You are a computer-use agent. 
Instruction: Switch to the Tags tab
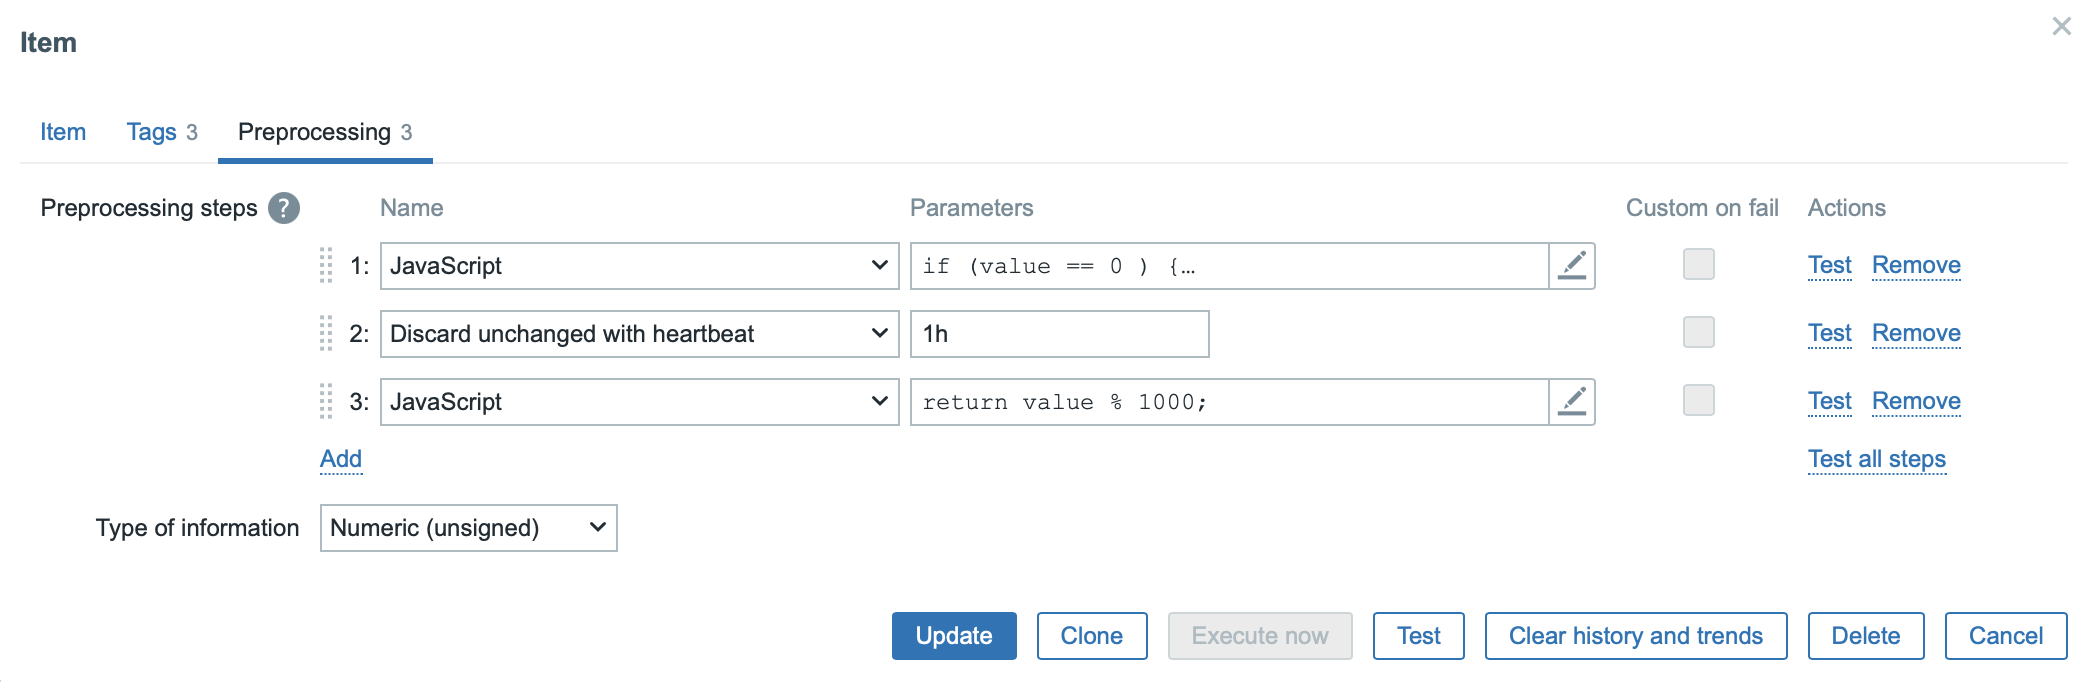(162, 132)
